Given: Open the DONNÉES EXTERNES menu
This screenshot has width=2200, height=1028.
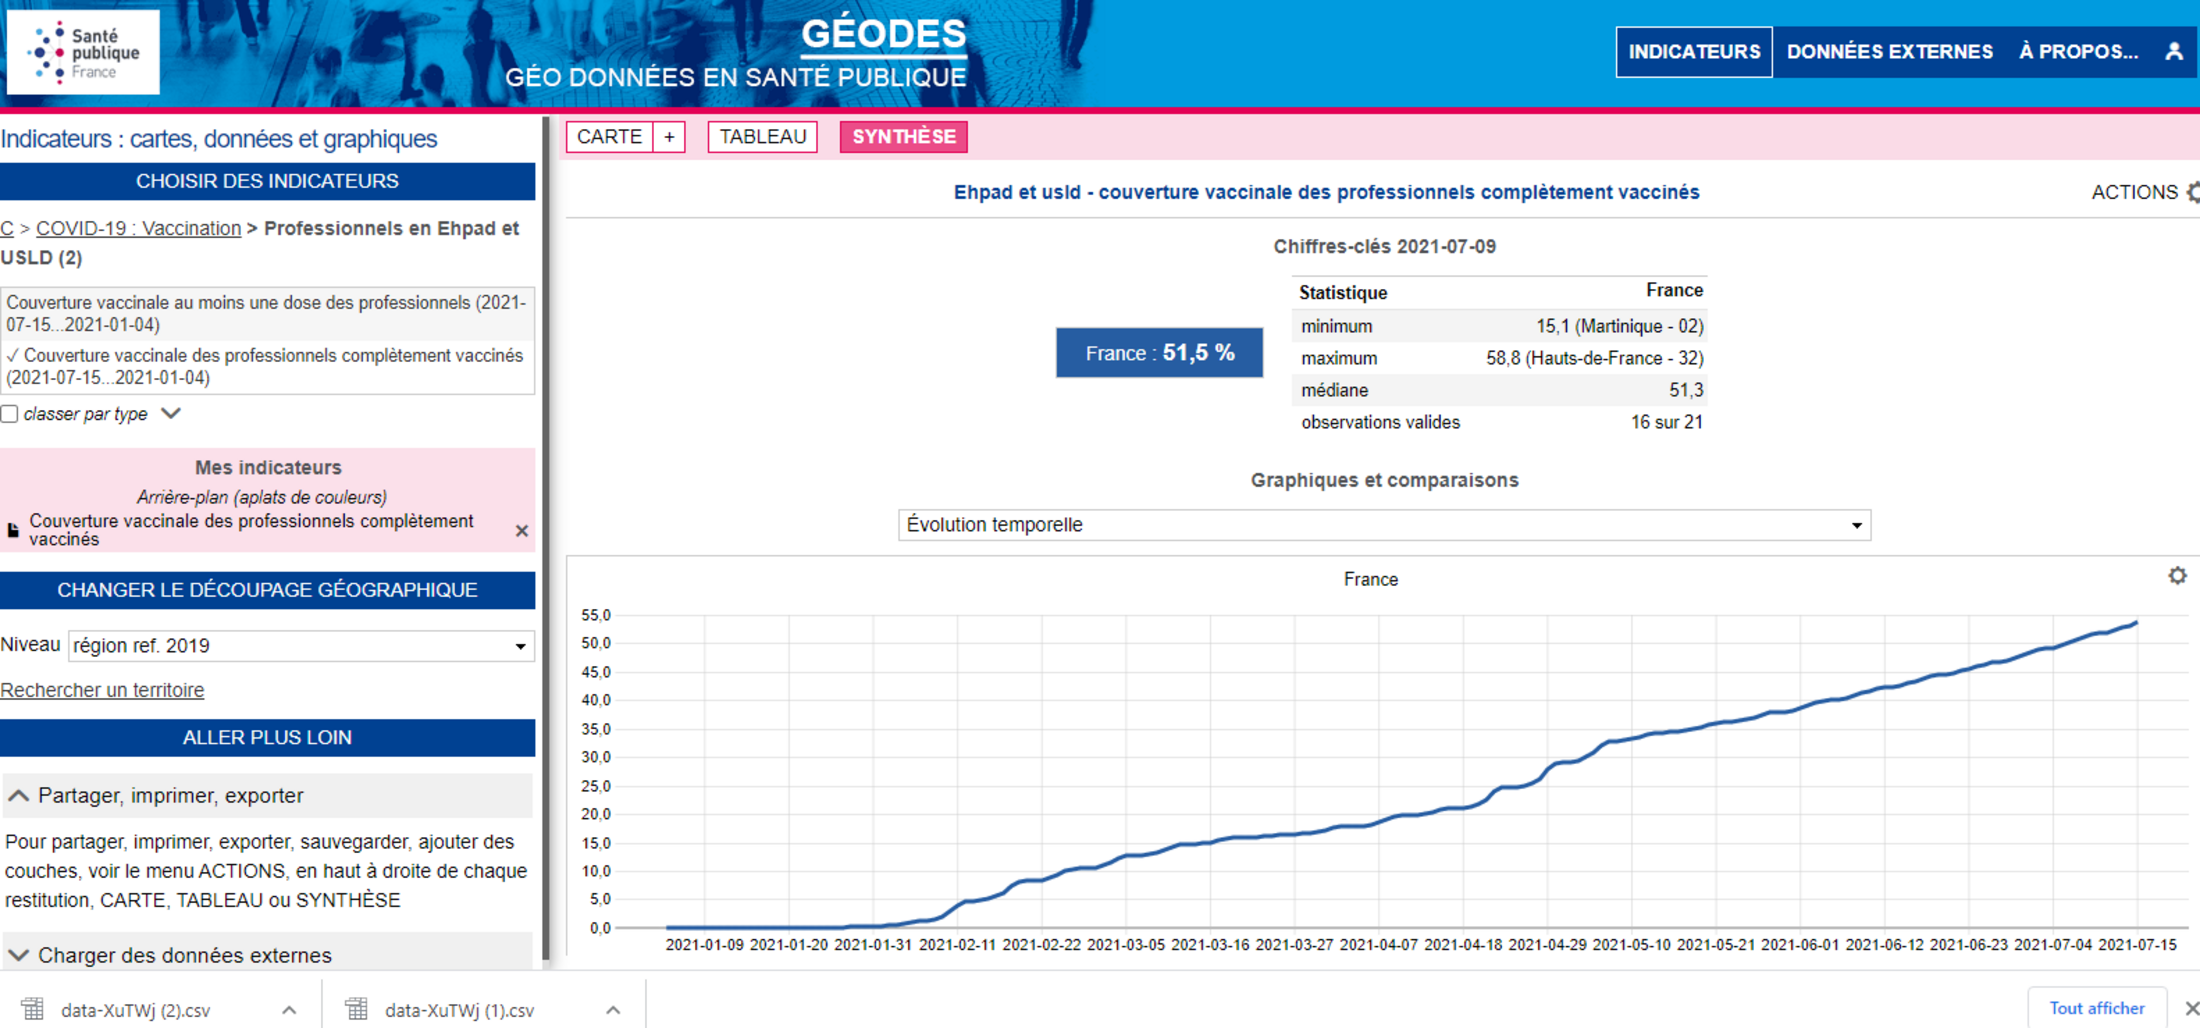Looking at the screenshot, I should pos(1890,52).
